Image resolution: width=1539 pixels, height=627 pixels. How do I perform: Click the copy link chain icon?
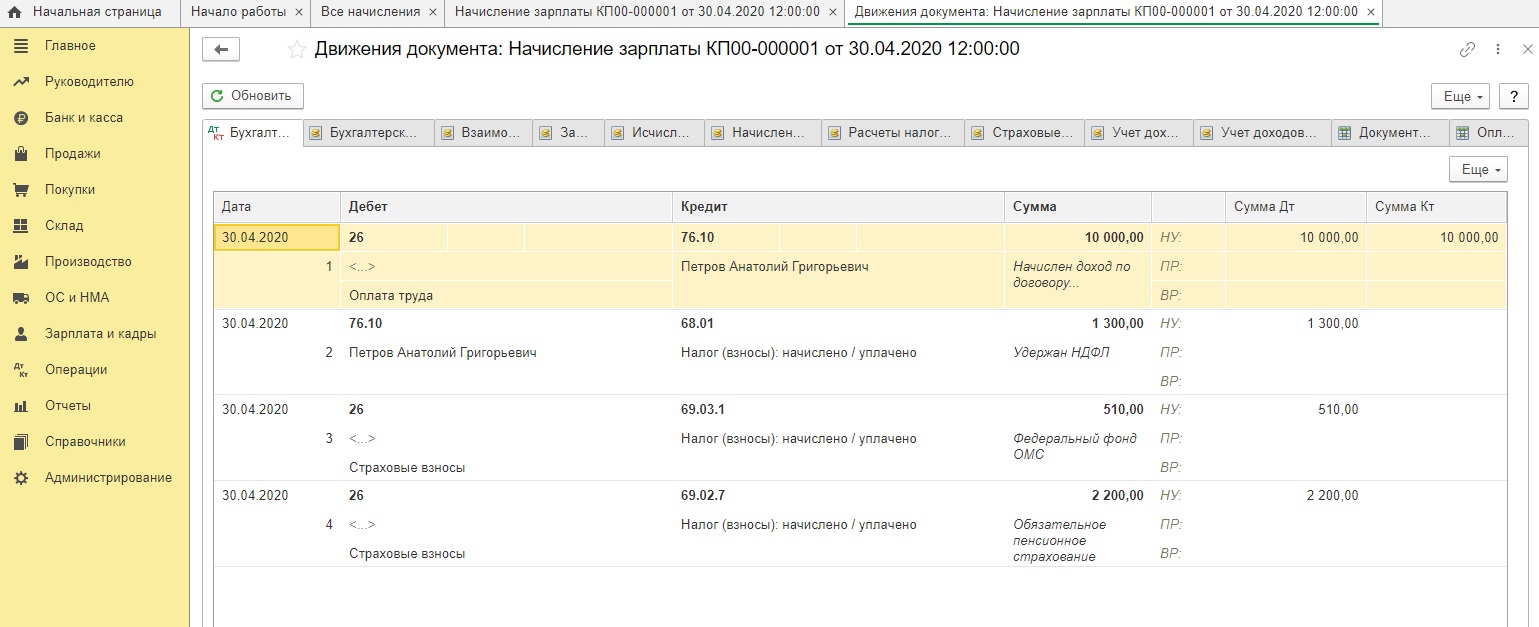pyautogui.click(x=1467, y=49)
